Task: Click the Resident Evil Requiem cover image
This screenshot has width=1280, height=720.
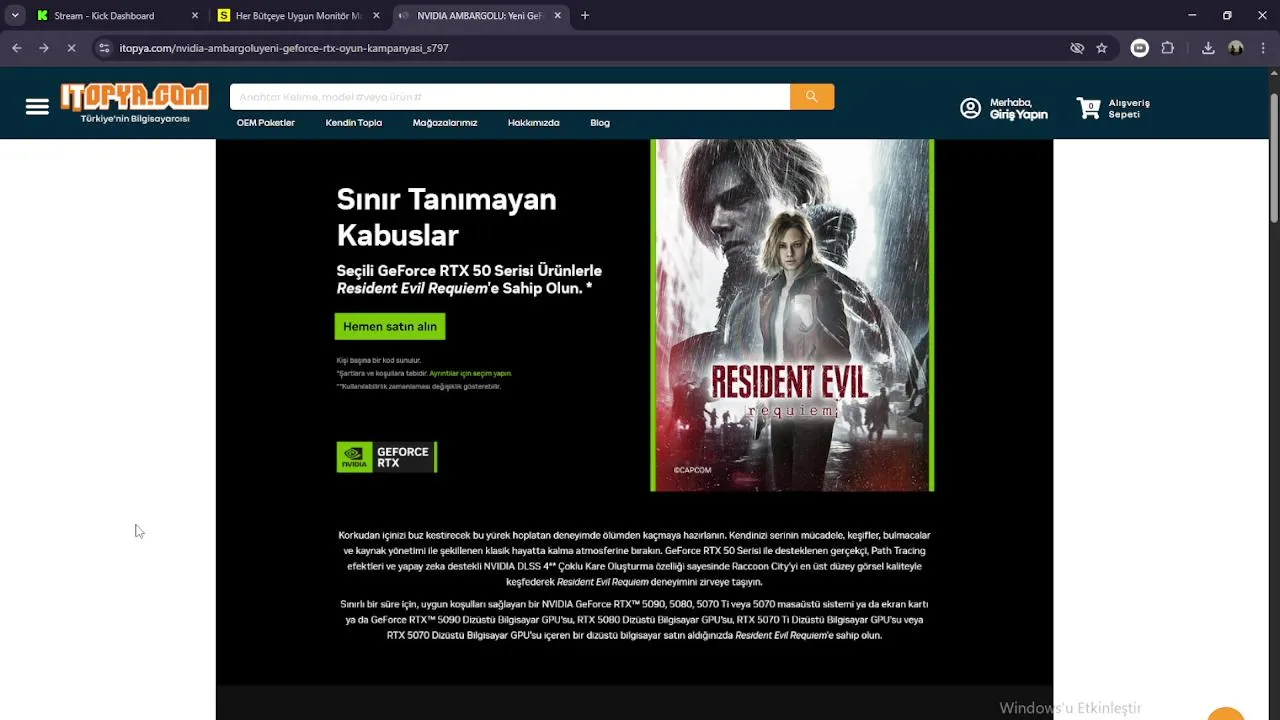Action: (x=792, y=315)
